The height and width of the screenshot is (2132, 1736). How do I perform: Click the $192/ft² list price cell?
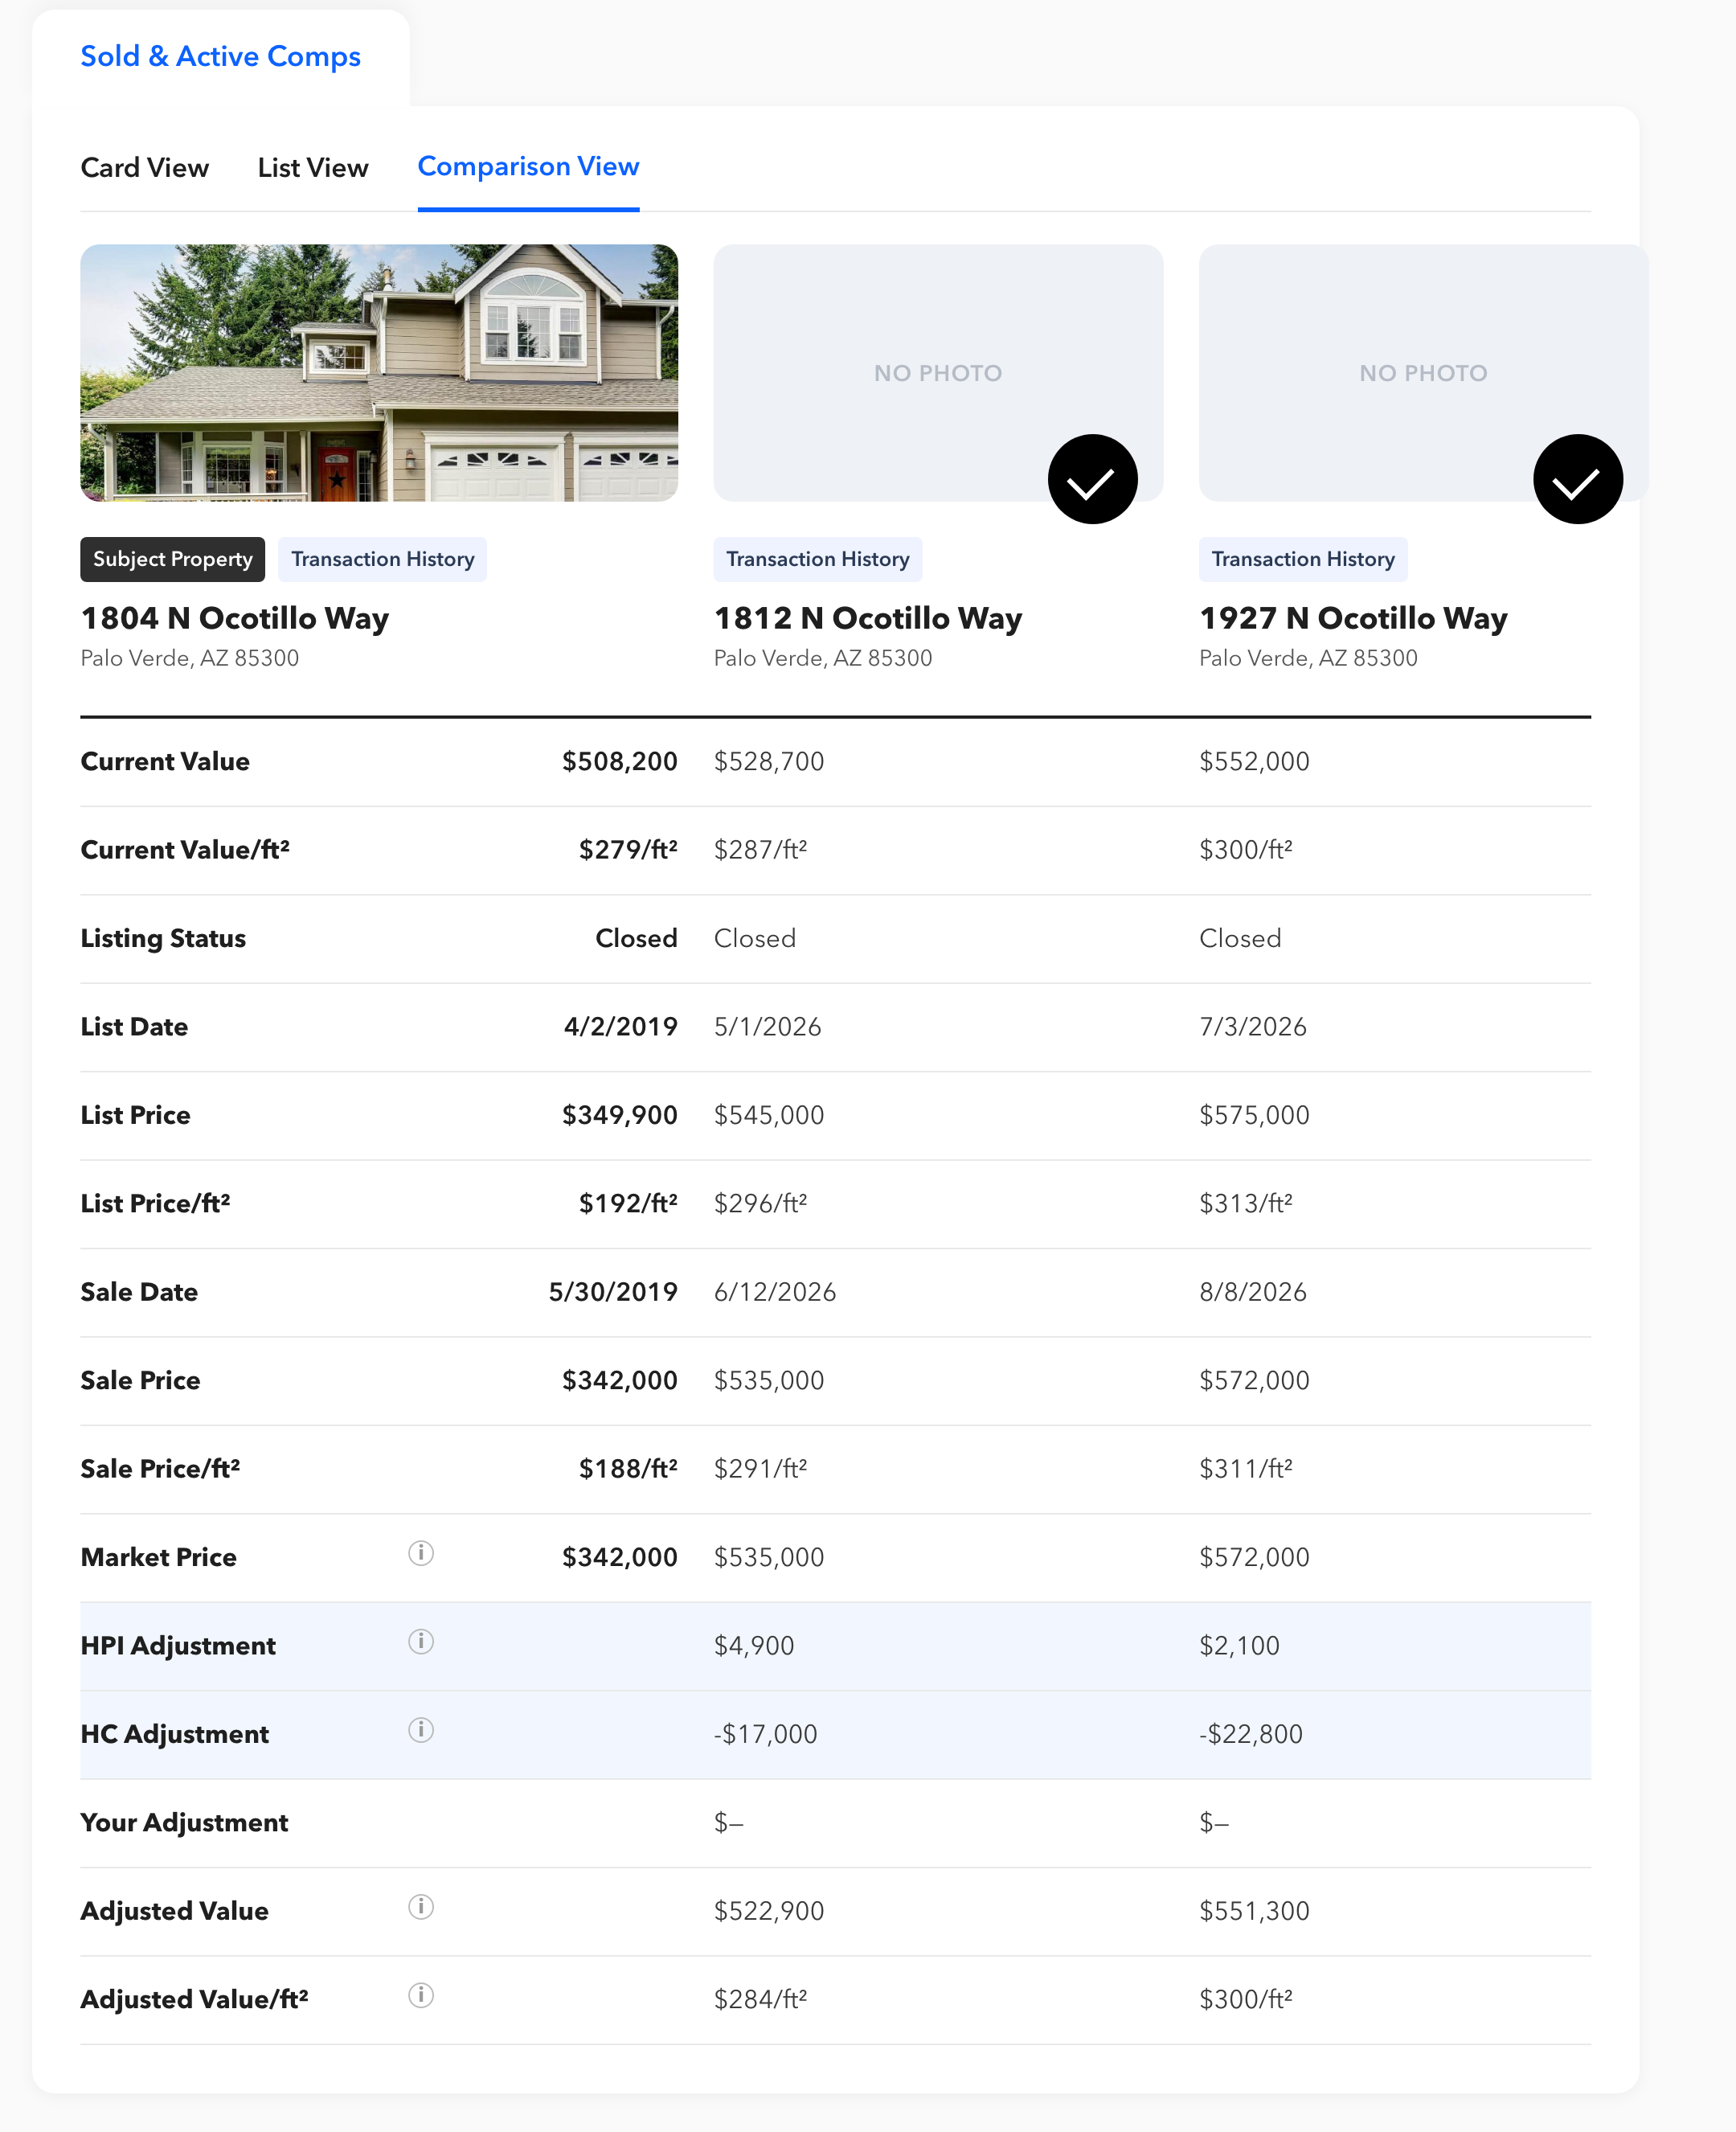(628, 1204)
